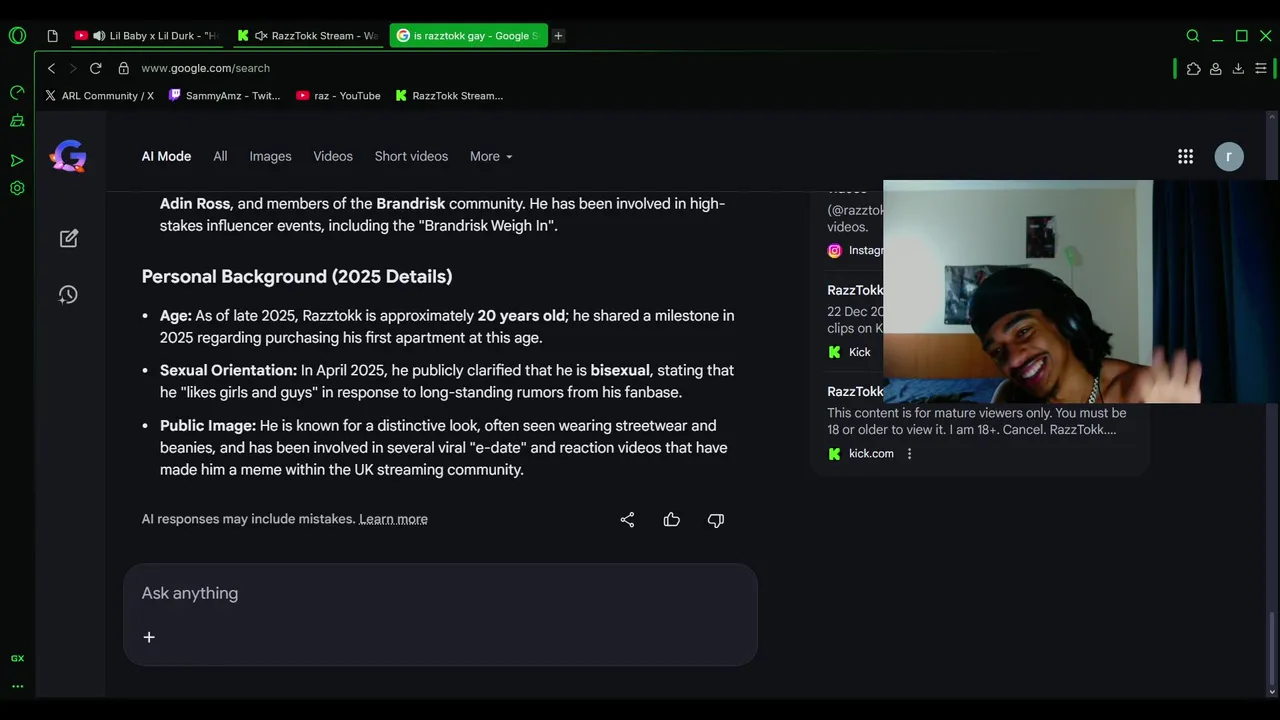Click the bold 'bisexual' word
1280x720 pixels.
coord(620,370)
